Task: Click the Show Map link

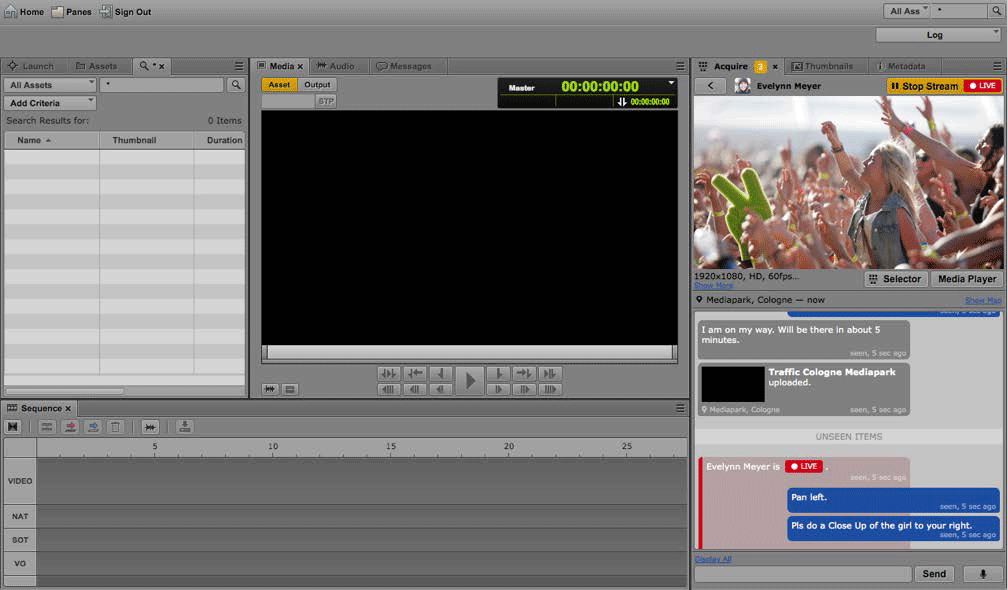Action: point(982,300)
